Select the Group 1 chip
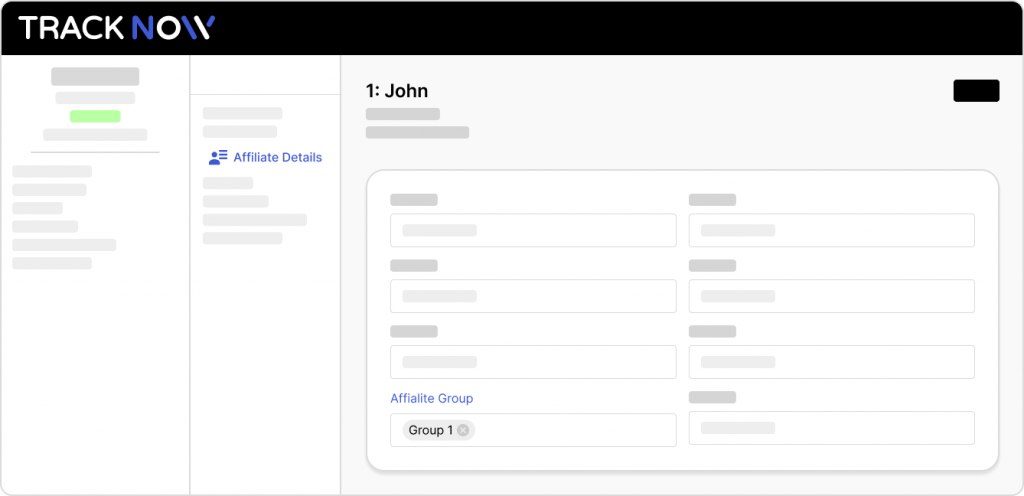This screenshot has width=1024, height=496. (x=439, y=430)
